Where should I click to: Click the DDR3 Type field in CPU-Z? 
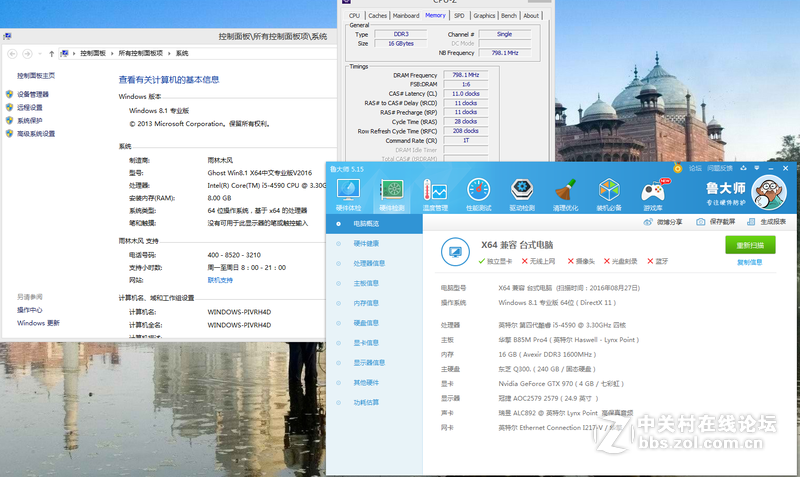point(401,34)
